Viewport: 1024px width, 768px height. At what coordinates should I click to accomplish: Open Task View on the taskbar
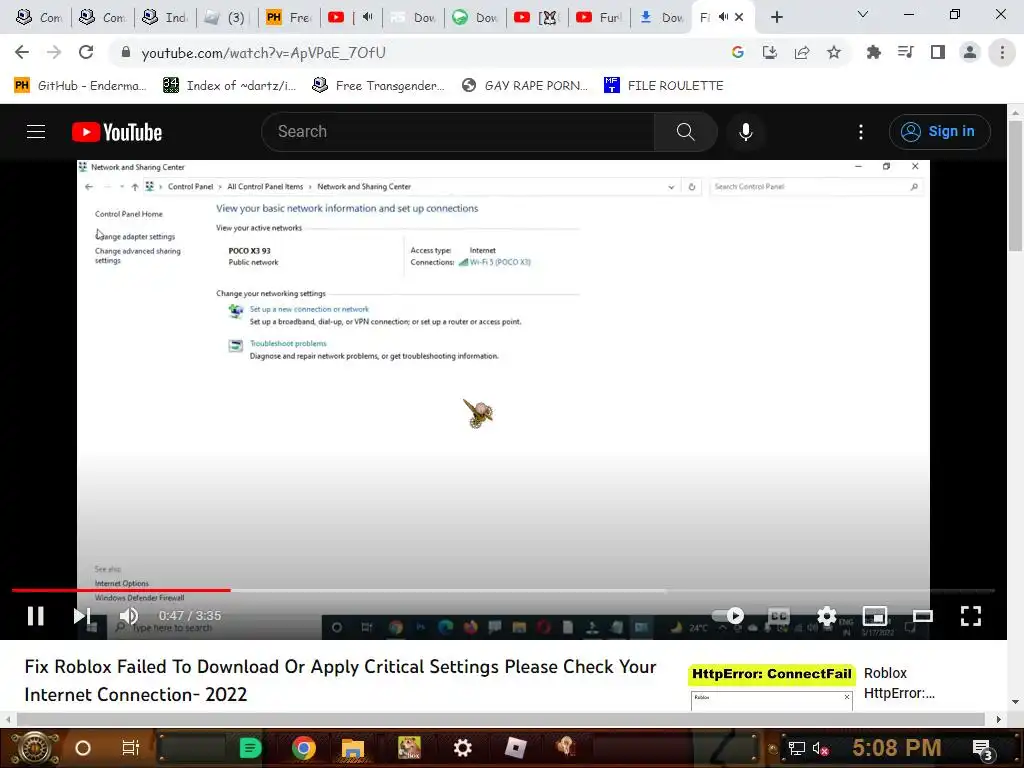[x=131, y=748]
